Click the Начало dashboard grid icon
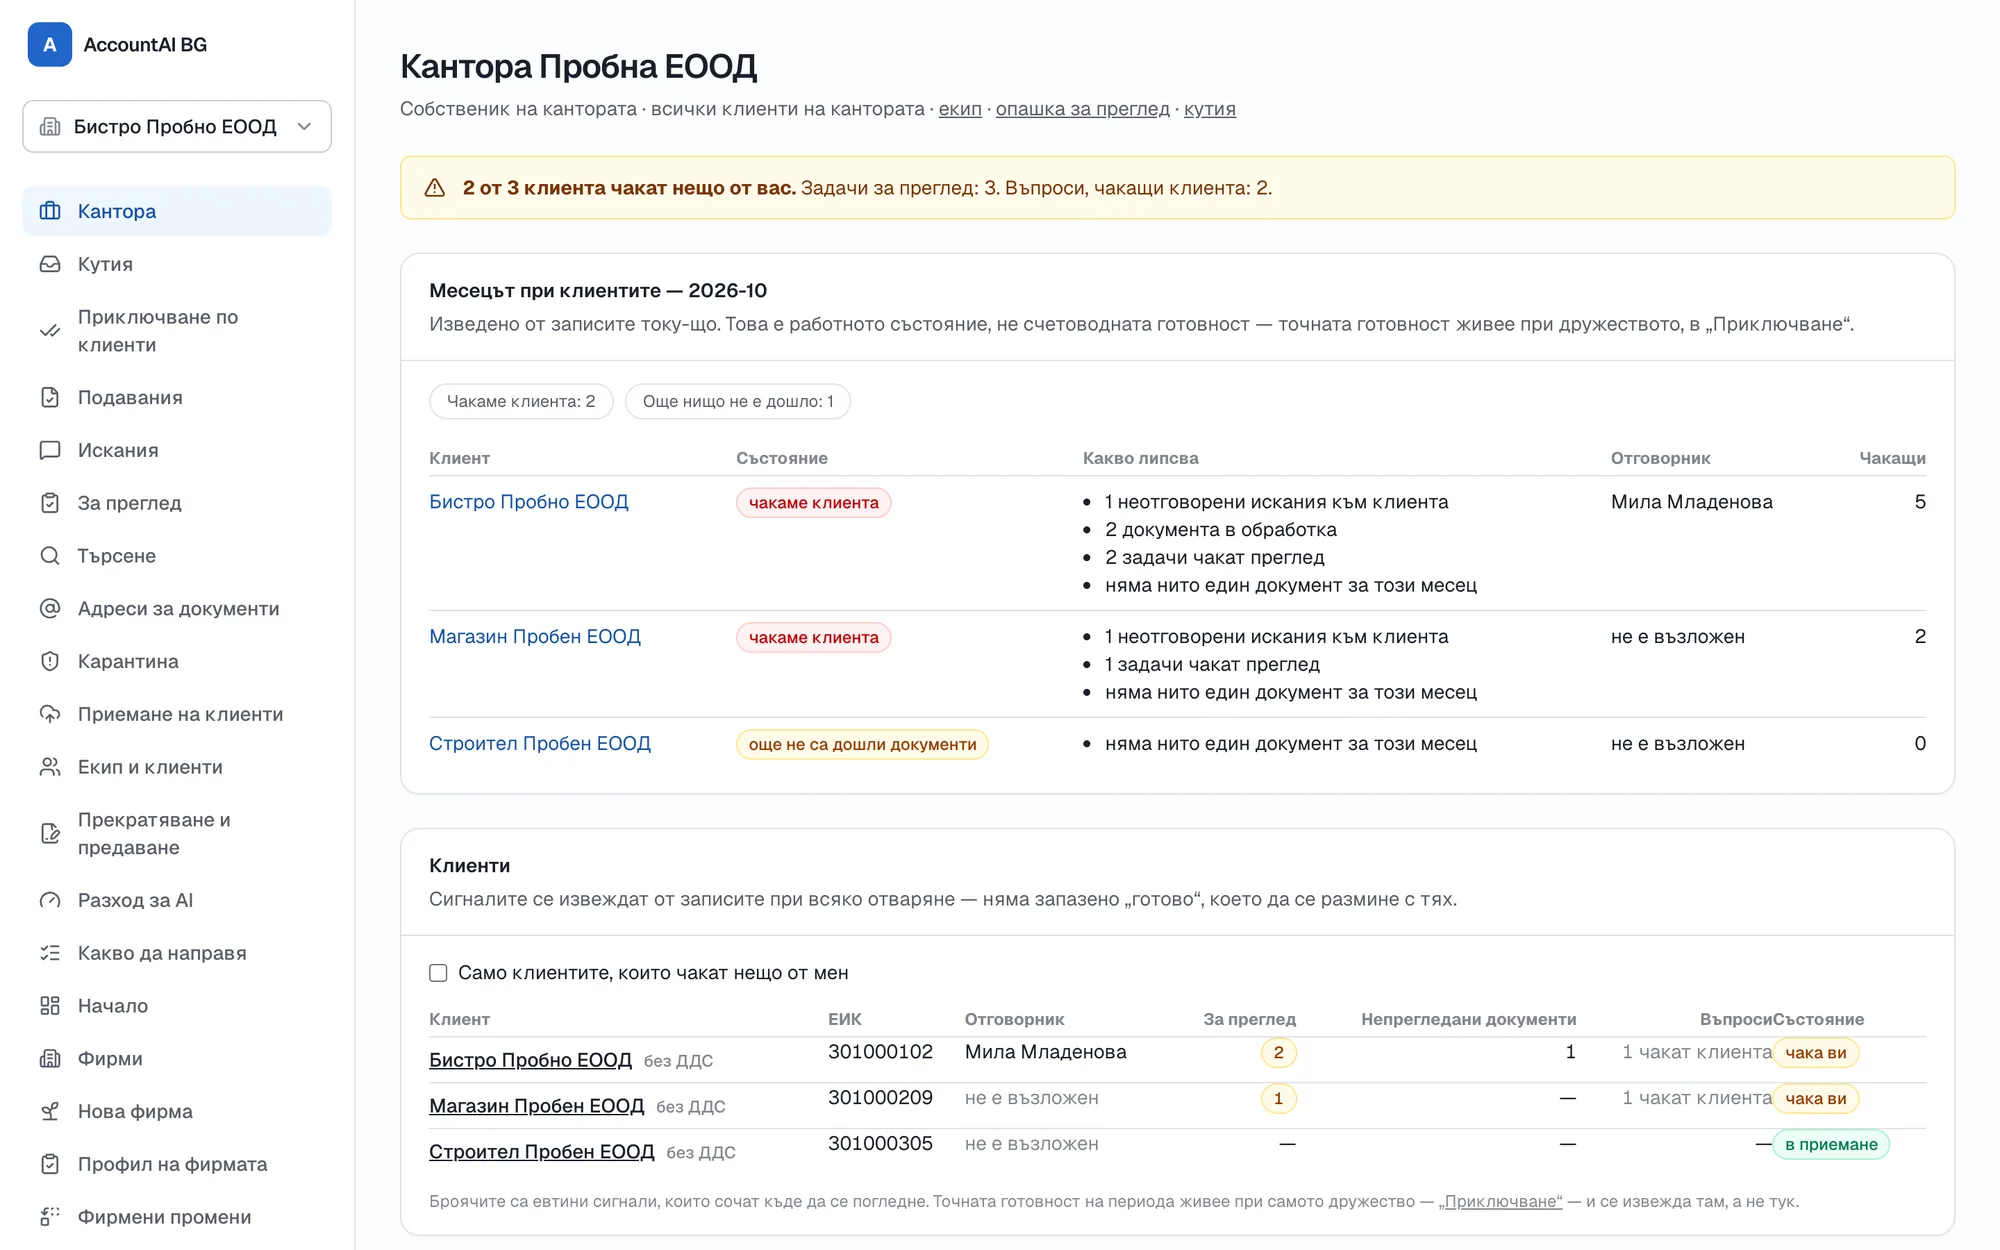The height and width of the screenshot is (1250, 2000). click(50, 1006)
